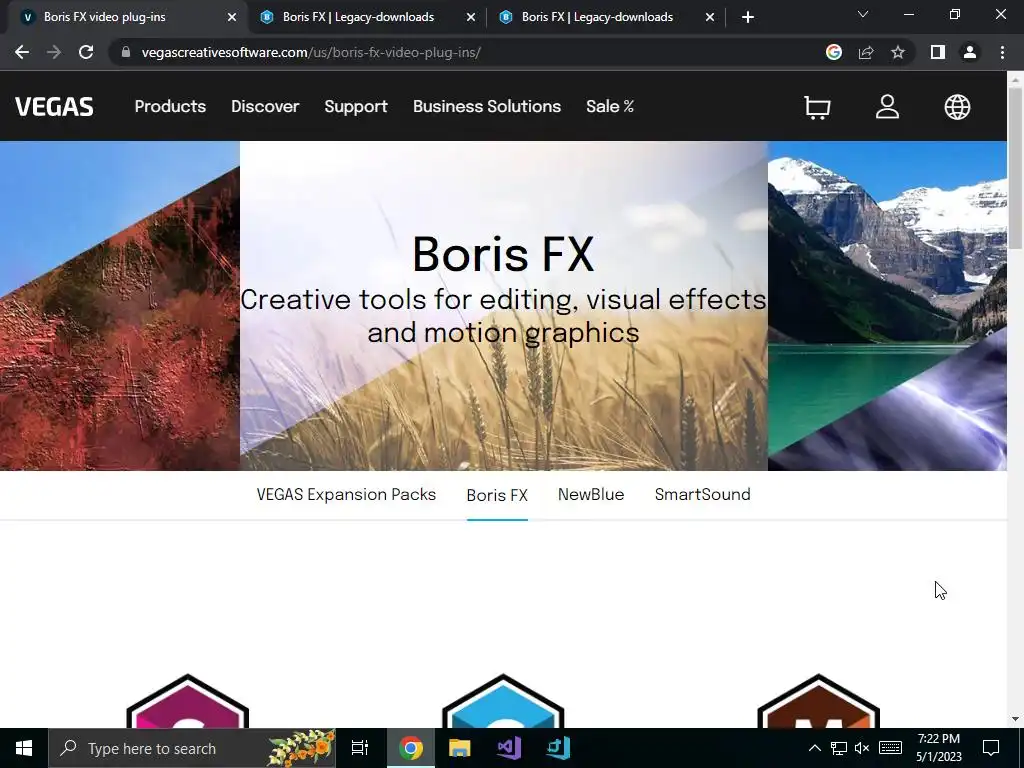Click the brown hexagon product logo

tap(818, 701)
